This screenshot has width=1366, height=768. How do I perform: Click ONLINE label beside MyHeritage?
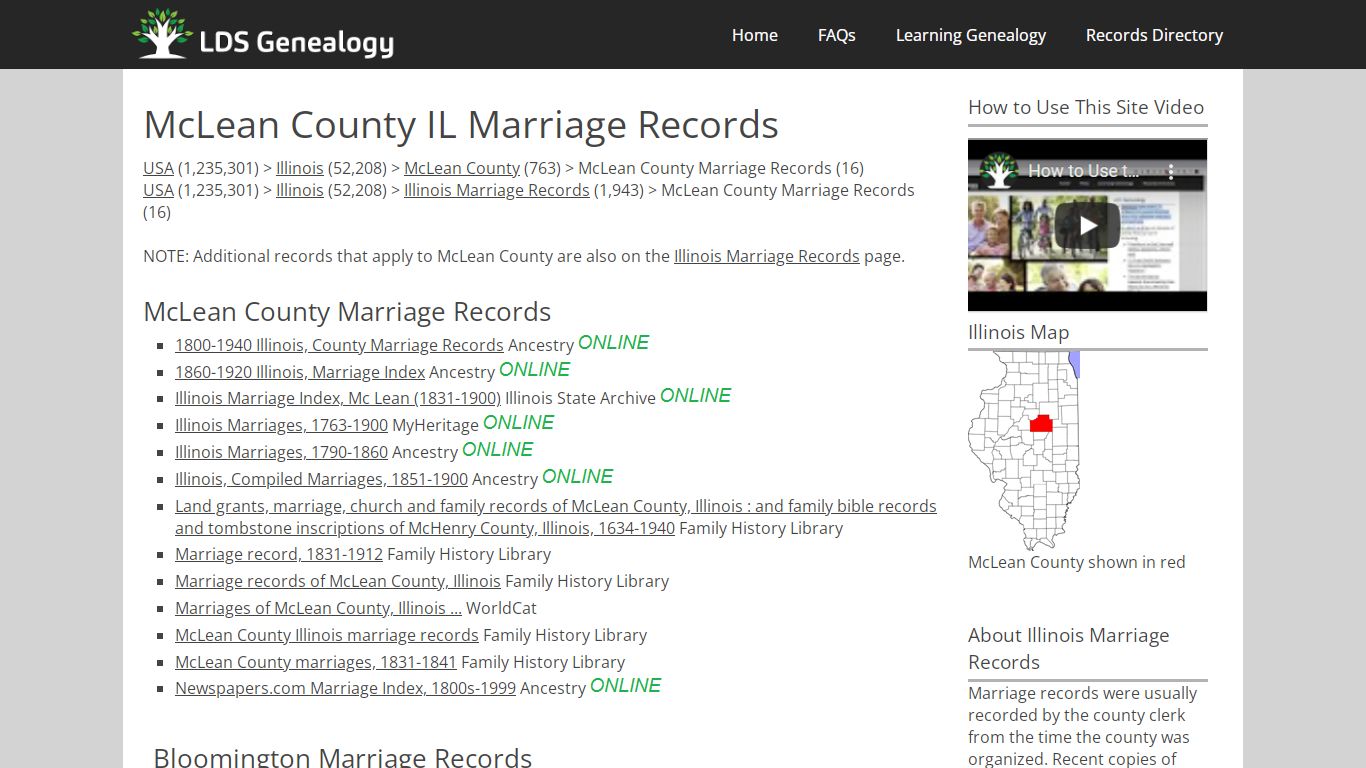(519, 423)
